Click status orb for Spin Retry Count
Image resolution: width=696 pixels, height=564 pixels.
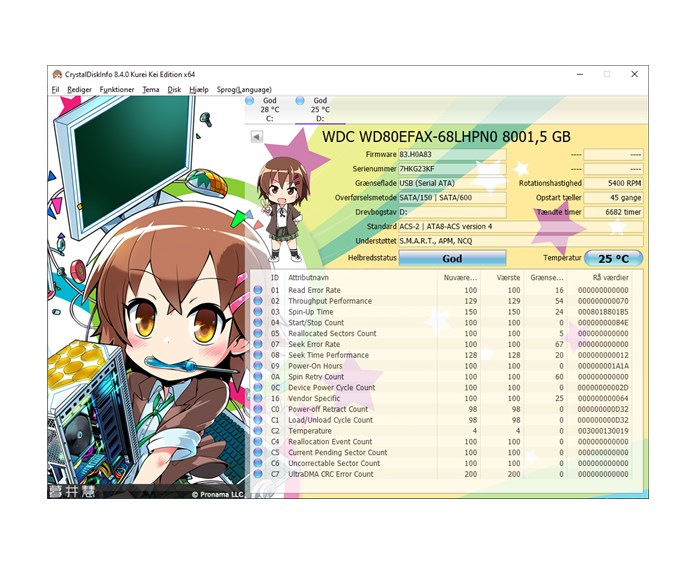pyautogui.click(x=258, y=377)
